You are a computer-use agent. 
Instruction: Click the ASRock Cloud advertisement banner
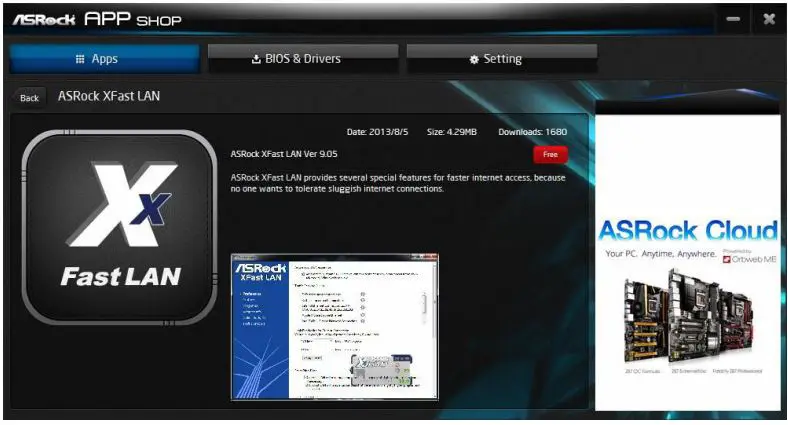click(688, 262)
